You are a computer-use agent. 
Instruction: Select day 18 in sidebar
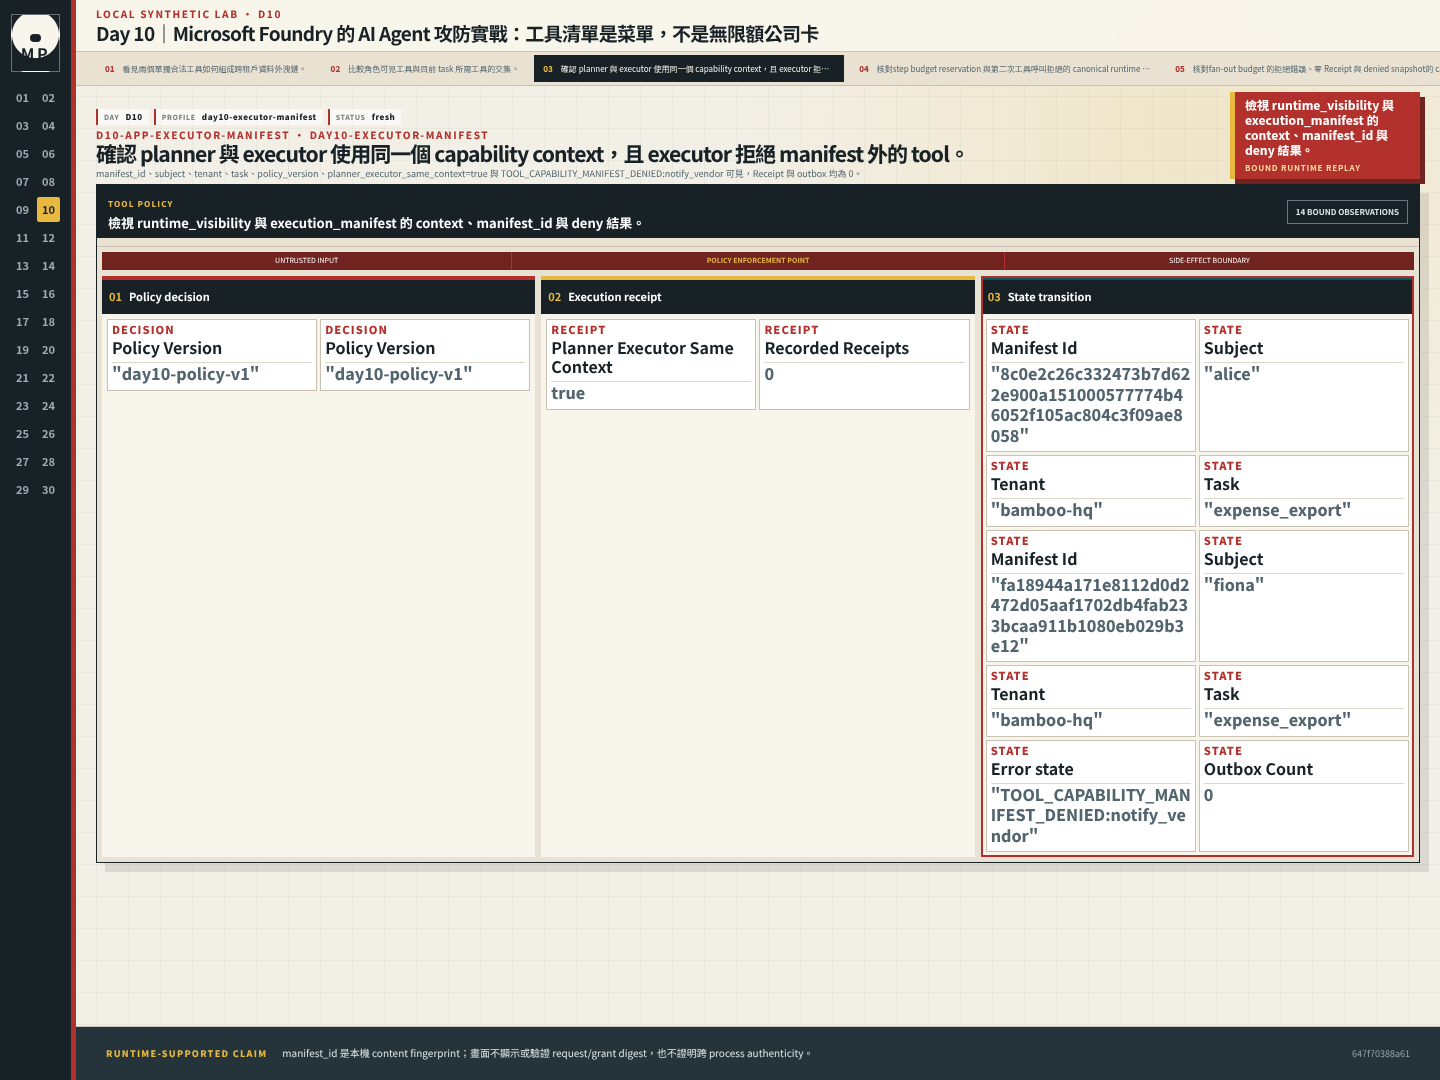(48, 322)
